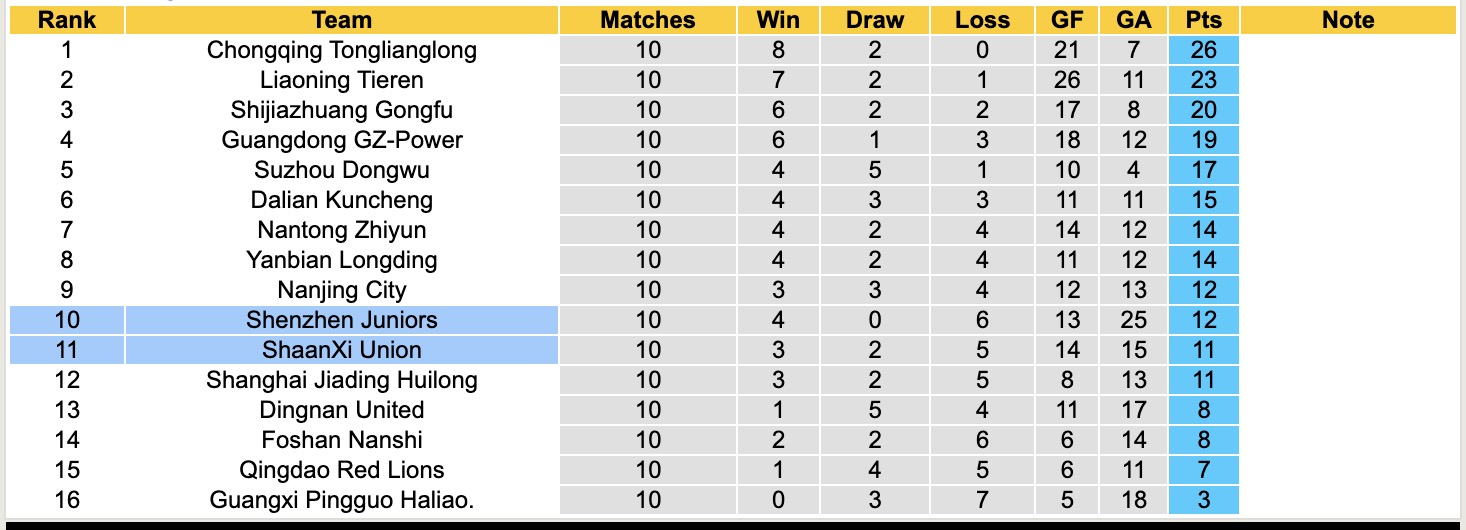Click the GF column header

1067,20
